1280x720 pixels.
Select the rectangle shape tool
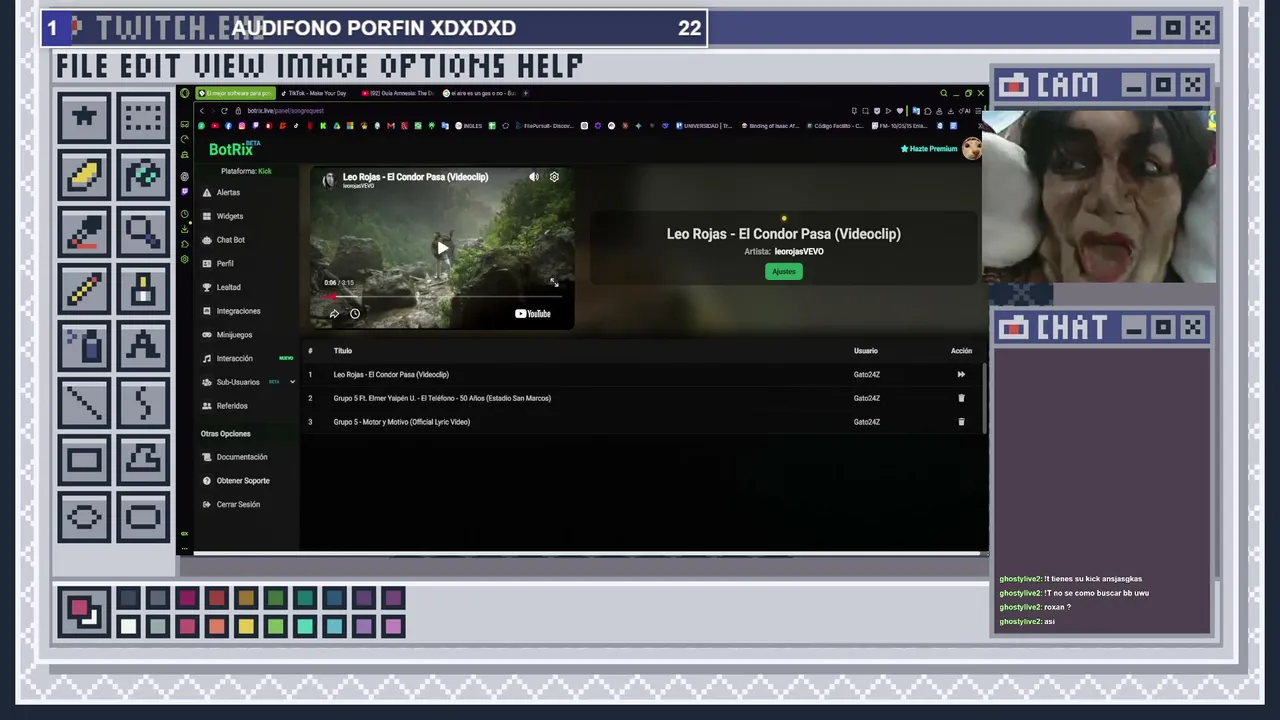tap(84, 461)
